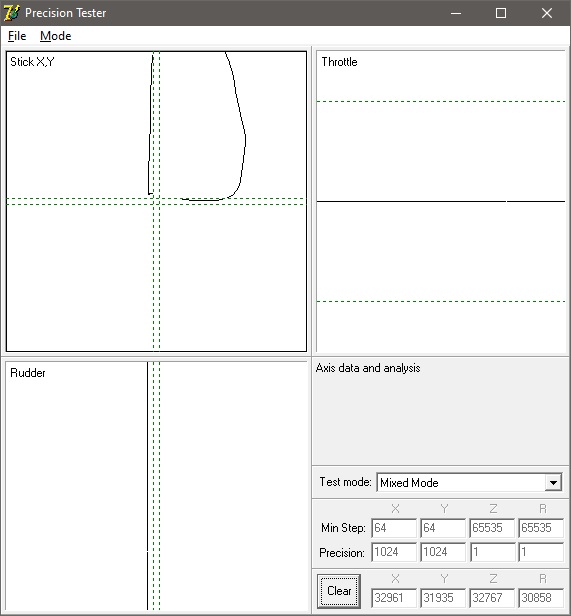Click the Y axis value 31935 field
Viewport: 571px width, 616px height.
tap(443, 598)
